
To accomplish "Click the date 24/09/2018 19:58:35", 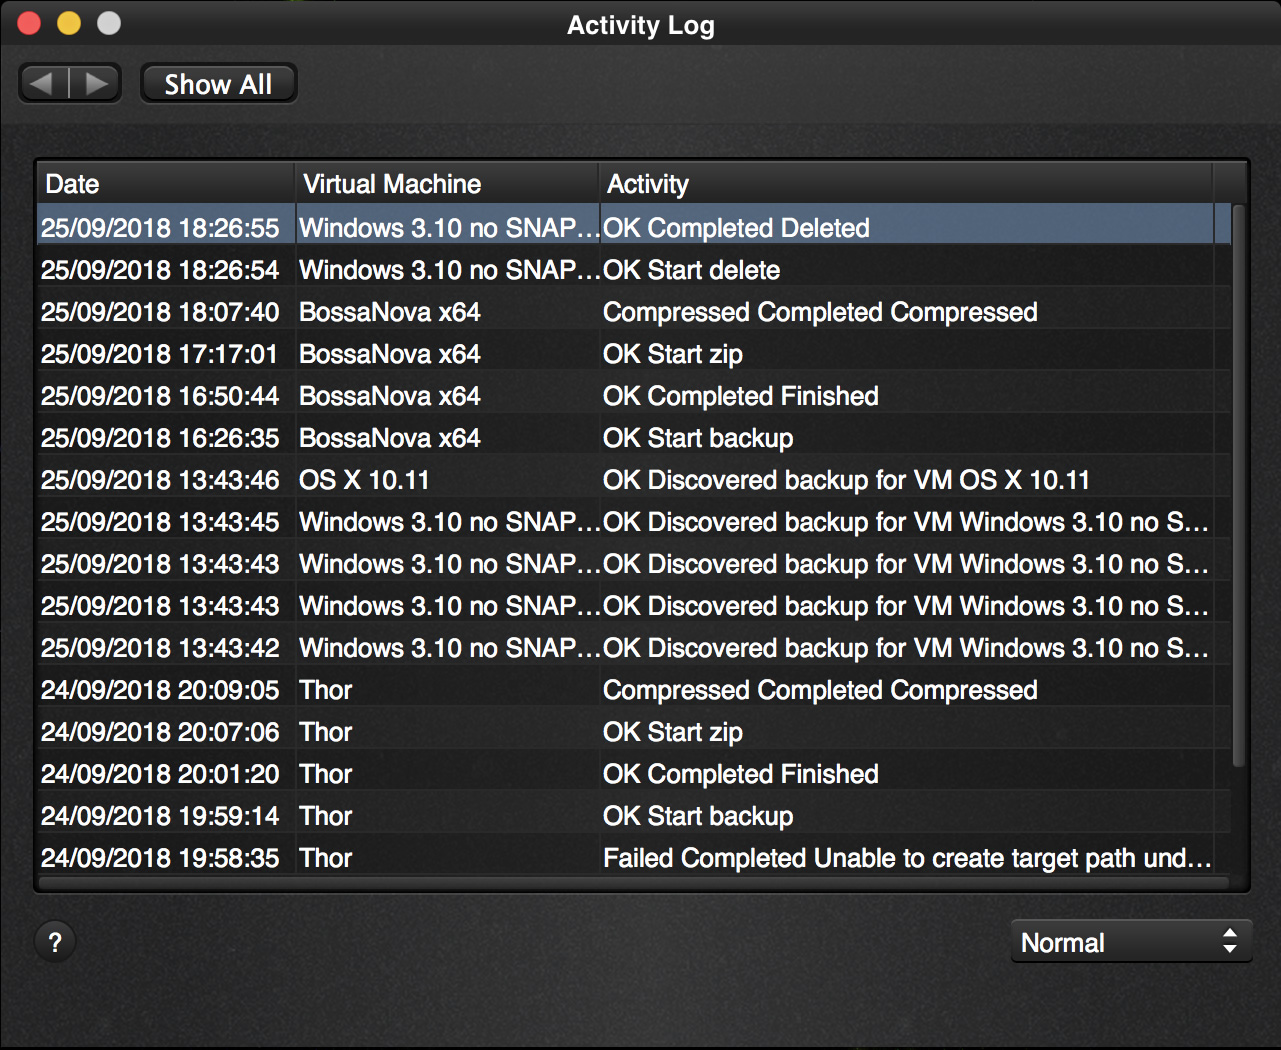I will (x=160, y=858).
